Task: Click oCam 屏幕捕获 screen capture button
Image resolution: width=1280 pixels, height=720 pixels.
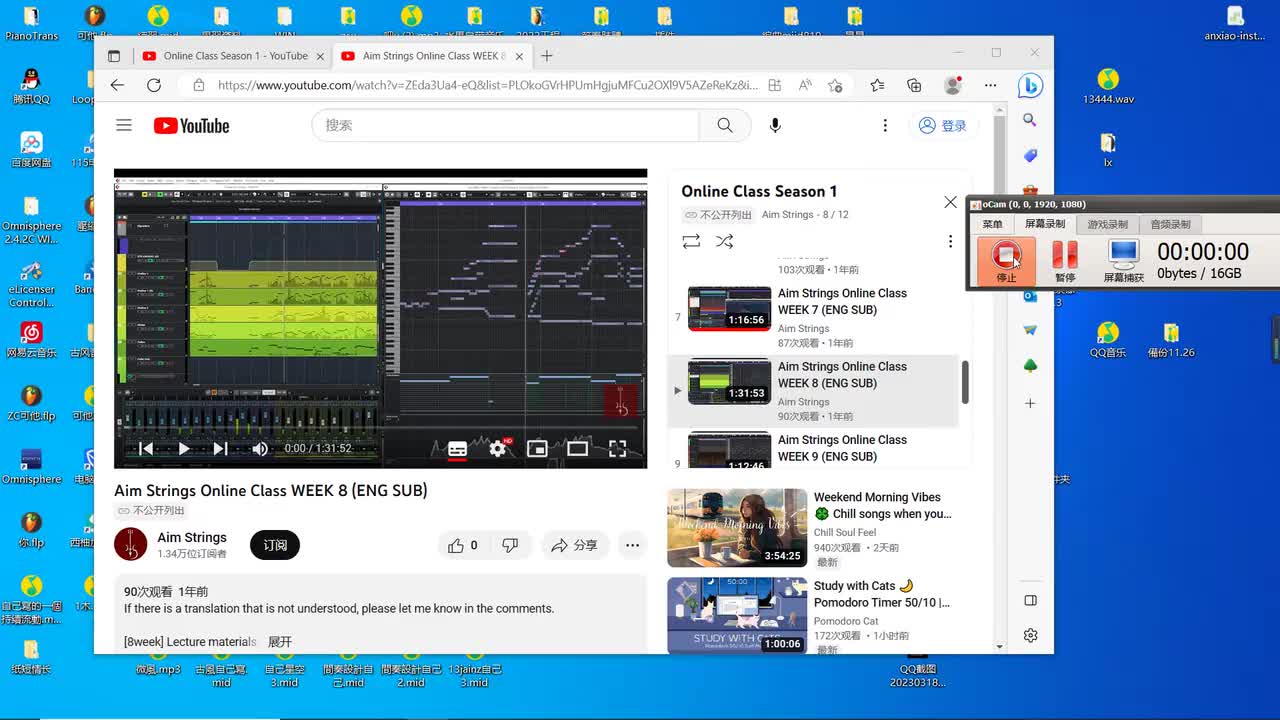Action: coord(1123,261)
